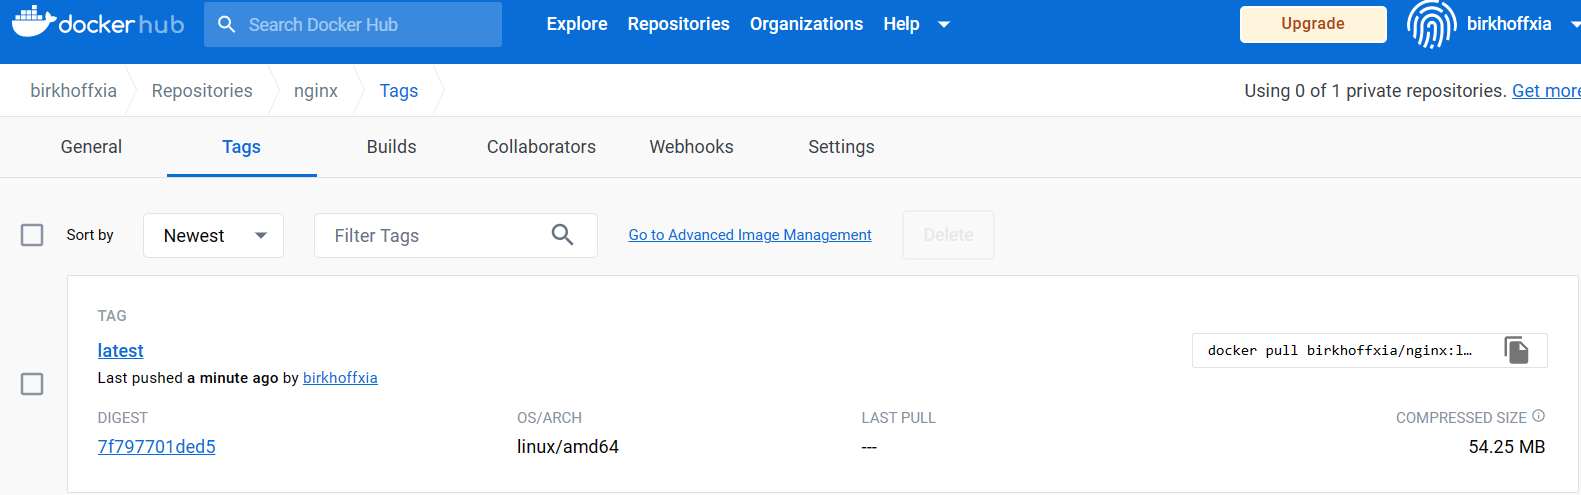Click the Filter Tags search icon

click(562, 235)
